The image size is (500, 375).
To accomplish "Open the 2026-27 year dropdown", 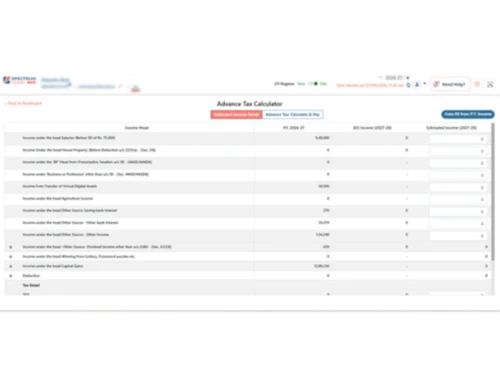I will 397,78.
